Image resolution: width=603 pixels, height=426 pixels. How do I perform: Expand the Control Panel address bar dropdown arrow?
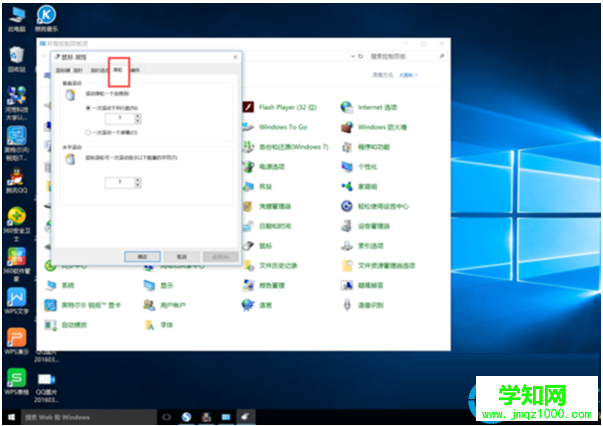pyautogui.click(x=353, y=56)
